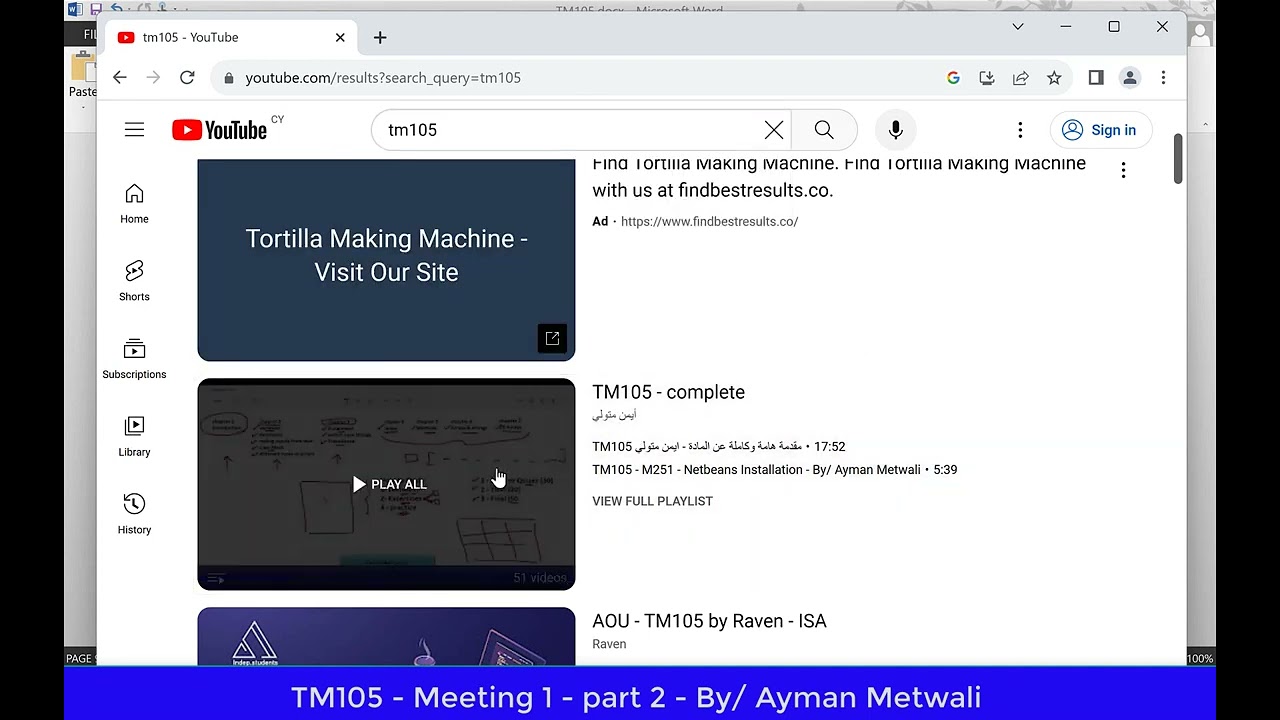Open the tab search dropdown chevron
1280x720 pixels.
[1018, 27]
